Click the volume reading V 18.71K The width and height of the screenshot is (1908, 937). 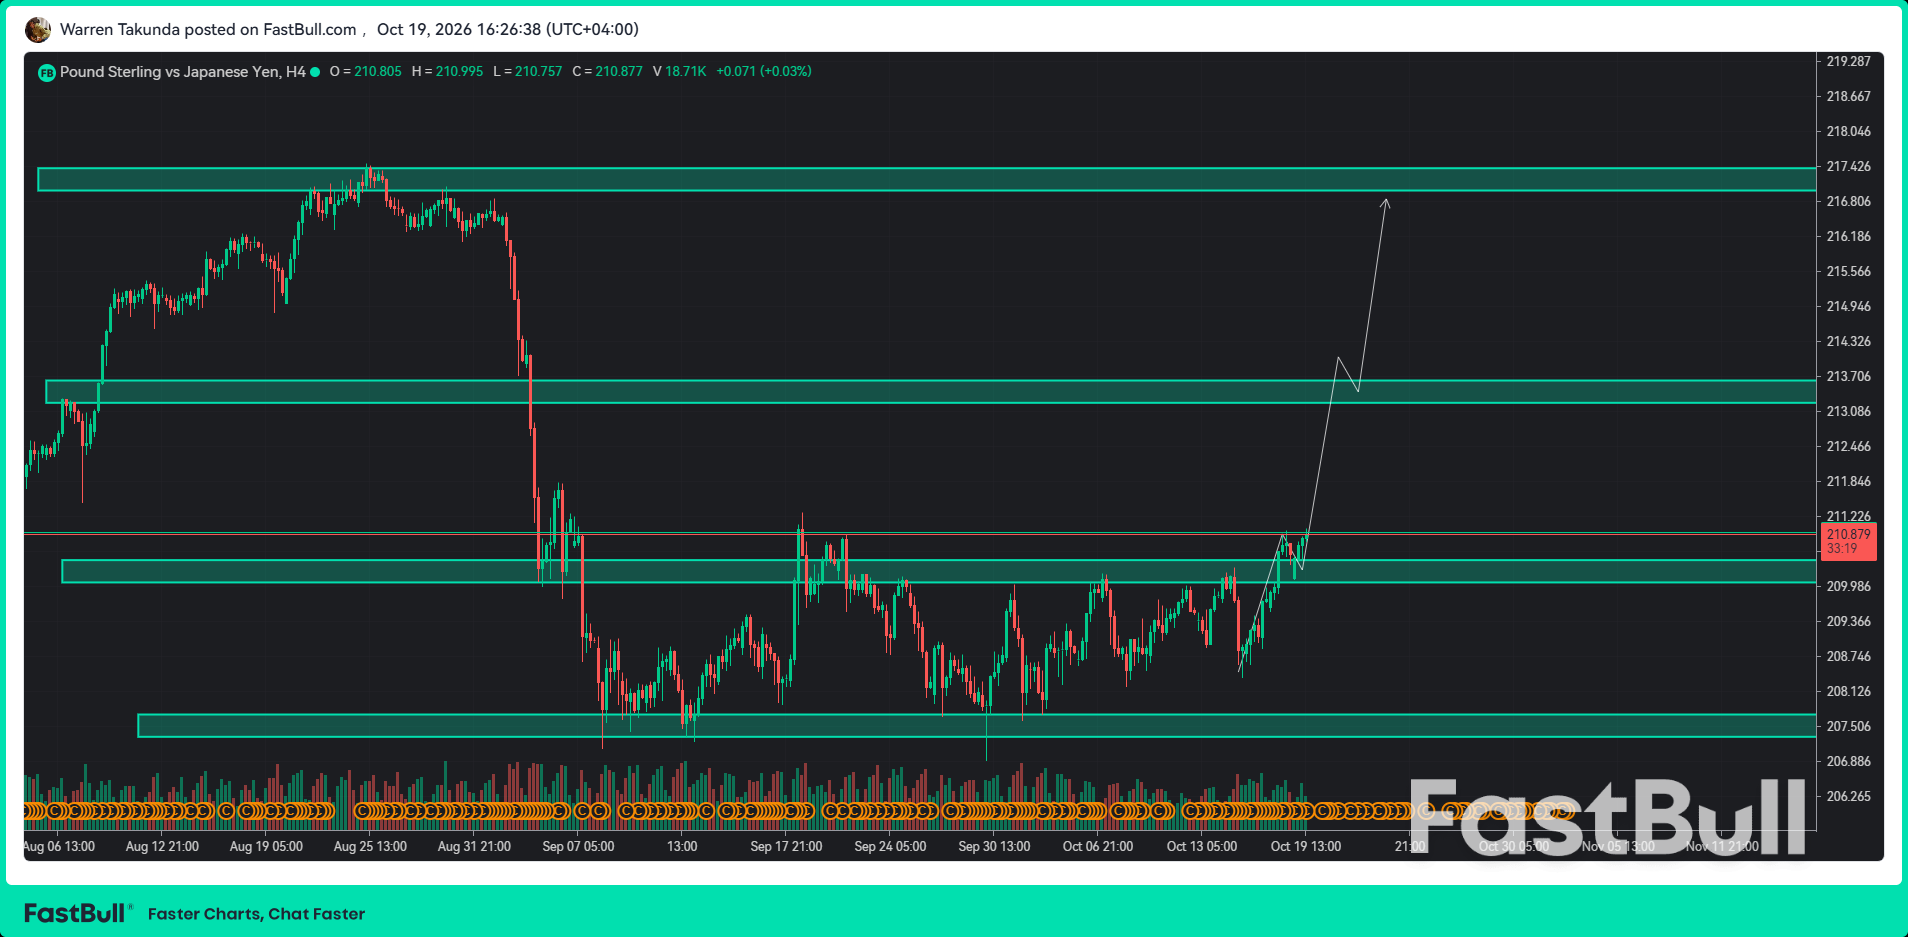(680, 72)
